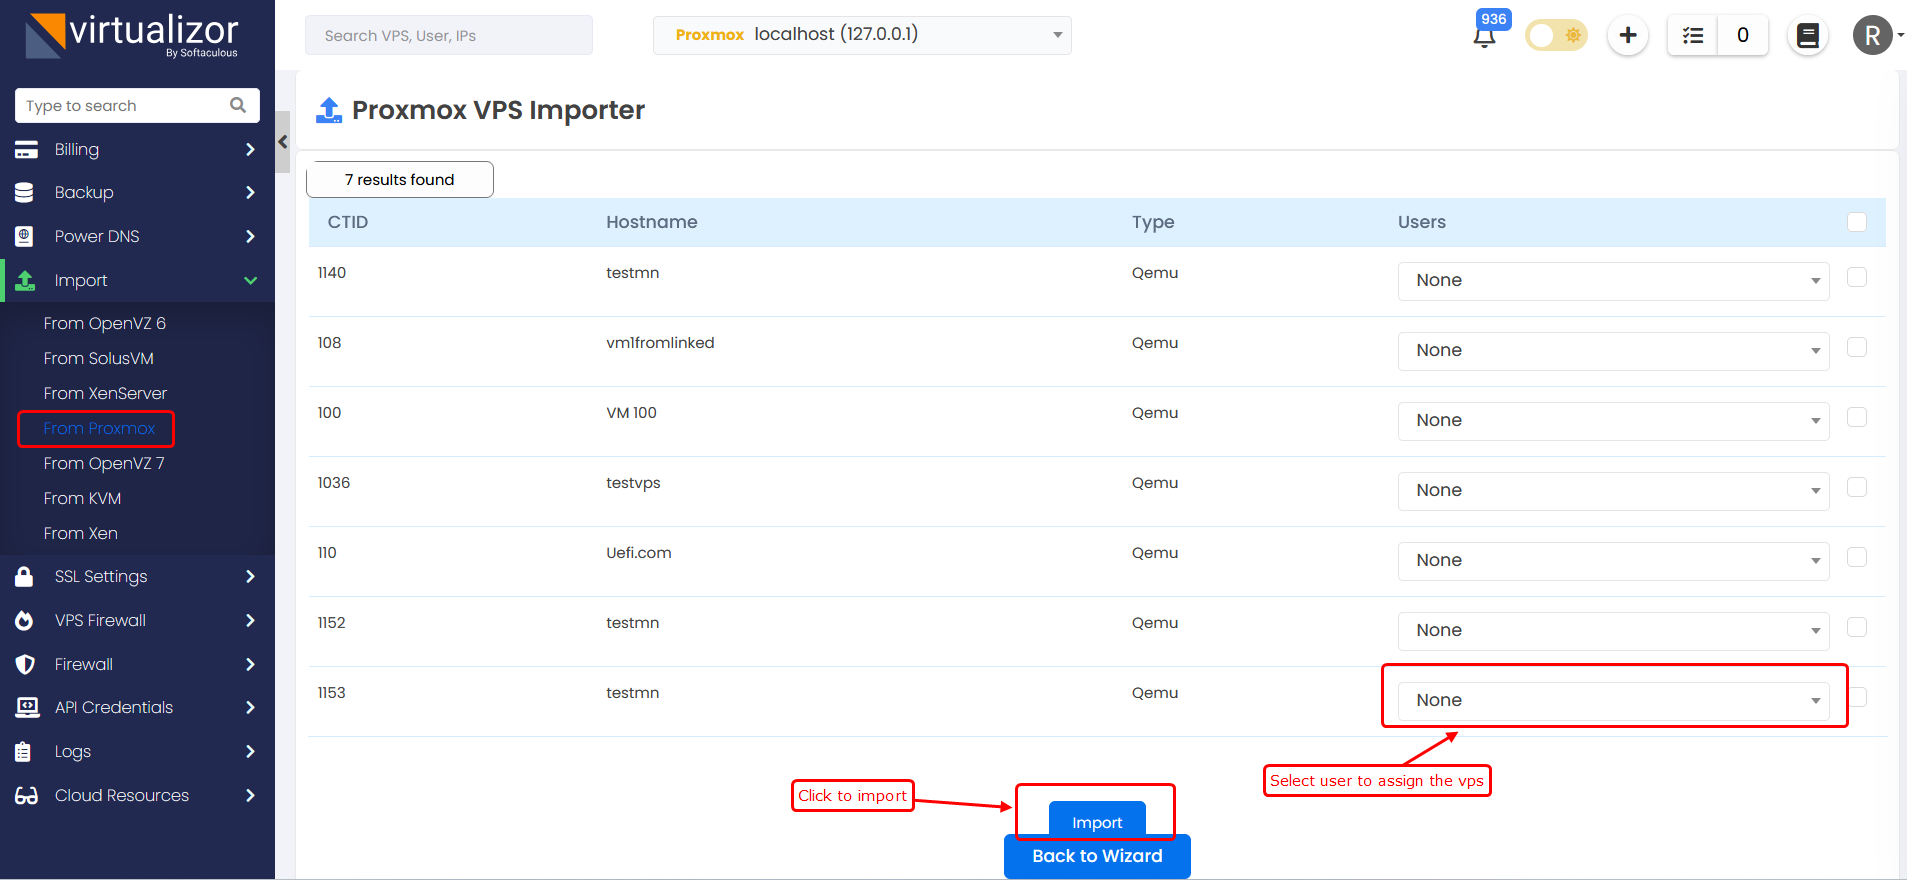Image resolution: width=1907 pixels, height=880 pixels.
Task: Collapse sidebar using the arrow handle
Action: point(283,142)
